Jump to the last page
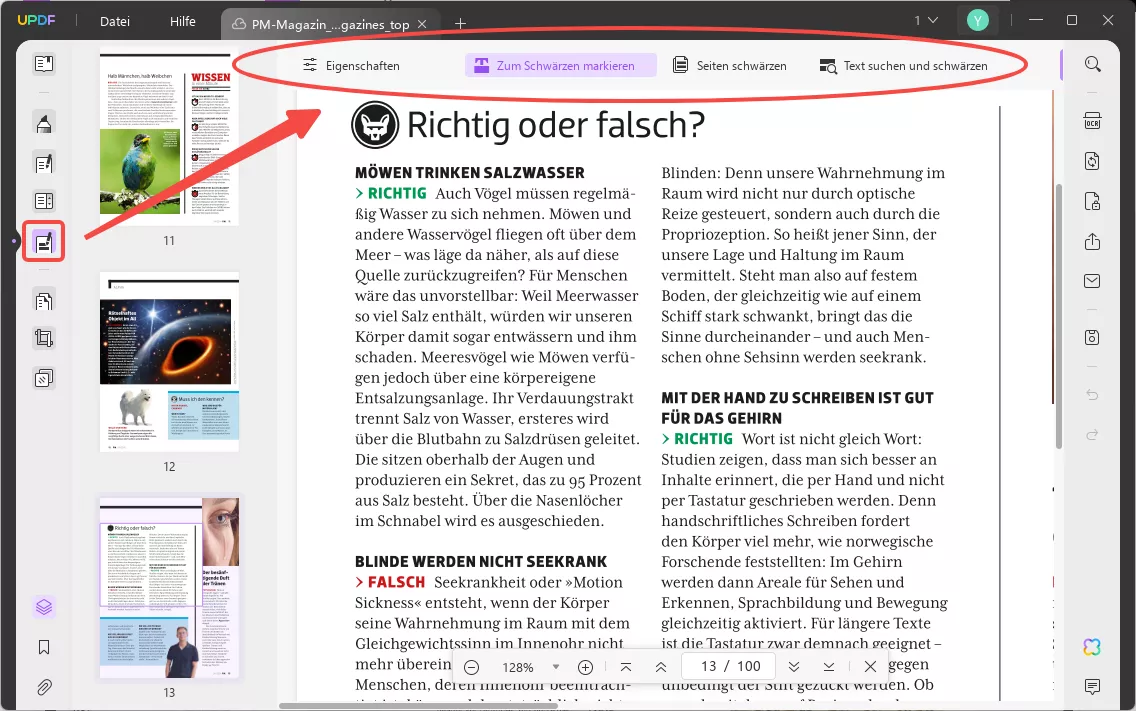This screenshot has height=711, width=1136. pyautogui.click(x=829, y=667)
